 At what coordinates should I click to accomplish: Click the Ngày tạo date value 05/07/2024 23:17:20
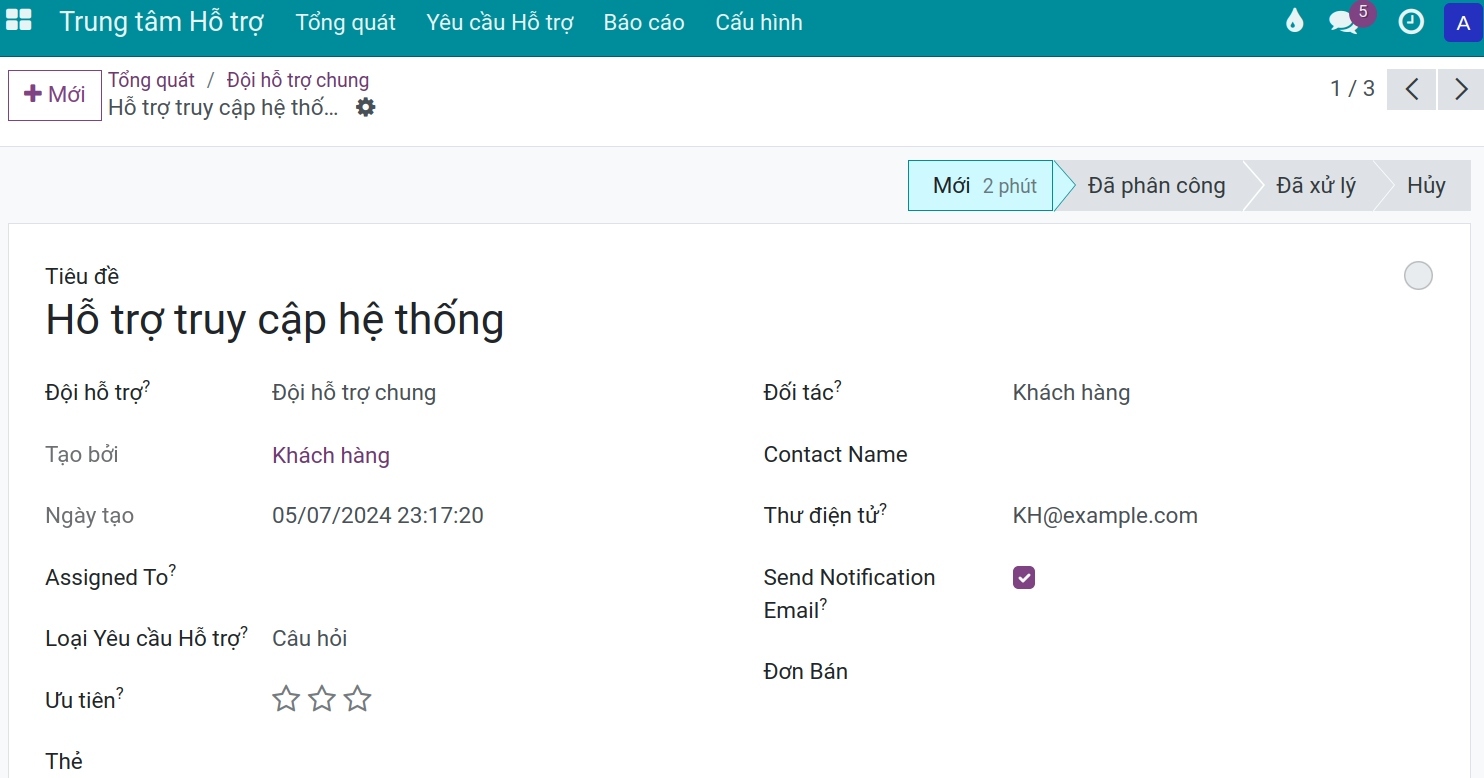click(x=378, y=516)
